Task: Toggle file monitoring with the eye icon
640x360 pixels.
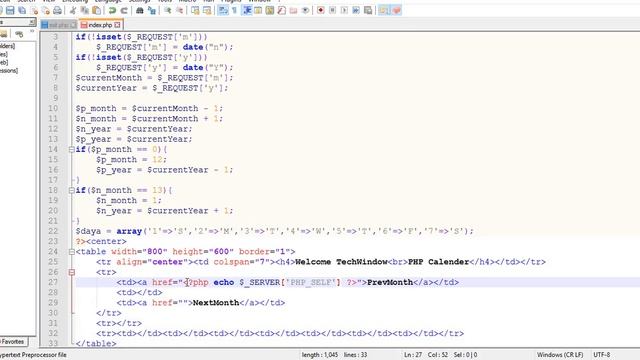Action: pos(305,10)
